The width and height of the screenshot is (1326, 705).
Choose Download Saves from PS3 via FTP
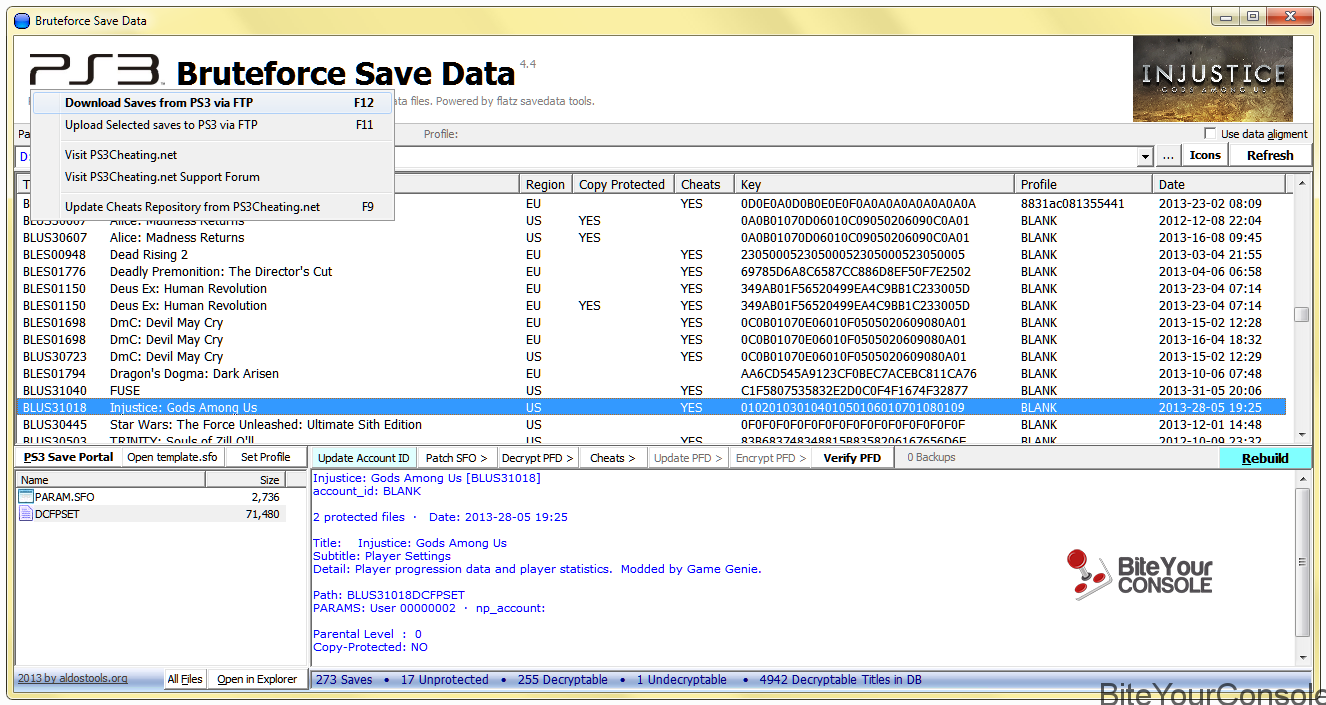(212, 103)
